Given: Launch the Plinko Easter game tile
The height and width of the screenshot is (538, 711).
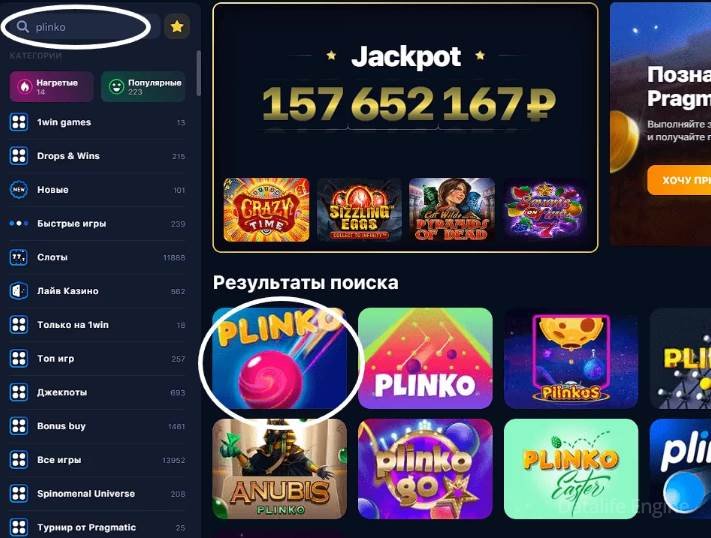Looking at the screenshot, I should pyautogui.click(x=571, y=469).
